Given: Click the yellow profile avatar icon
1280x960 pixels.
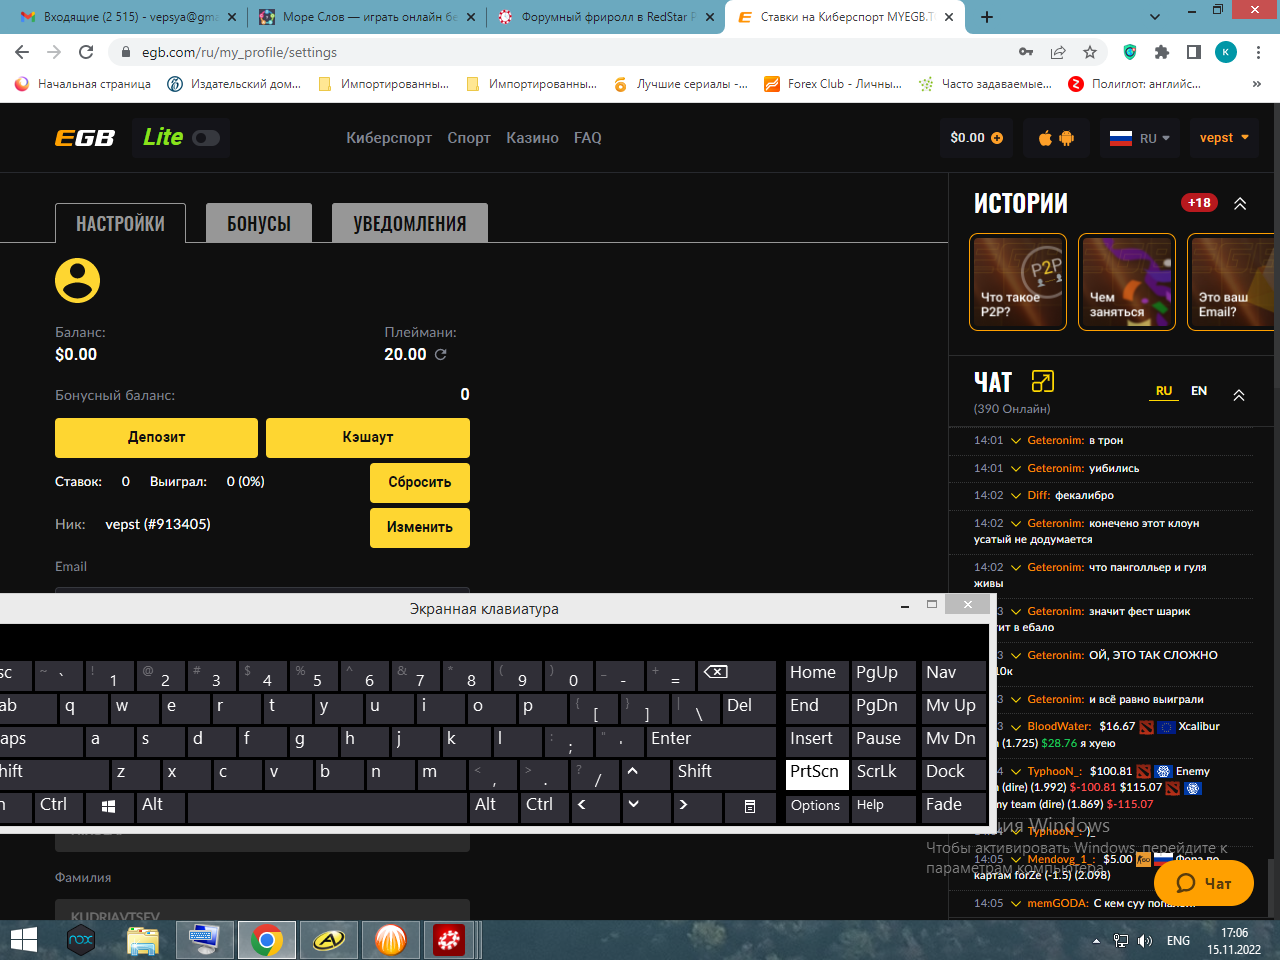Looking at the screenshot, I should click(x=77, y=280).
